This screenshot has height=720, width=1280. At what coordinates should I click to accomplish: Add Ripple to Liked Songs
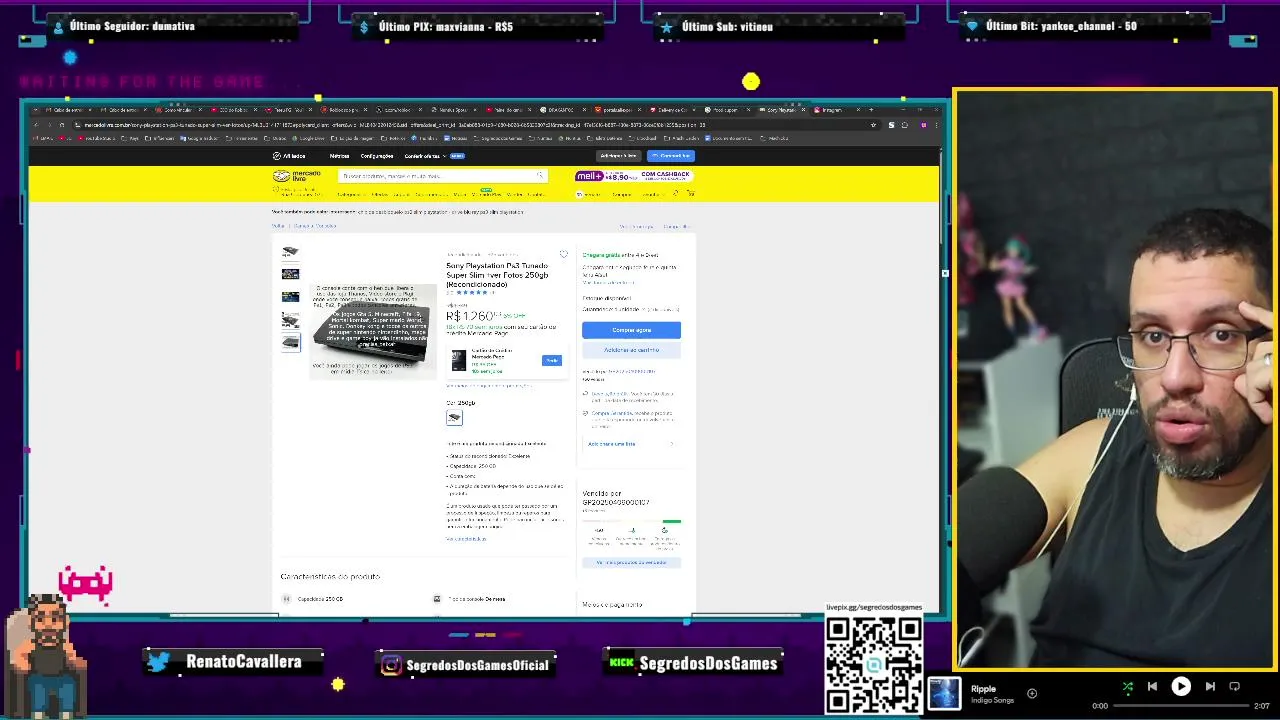(1032, 693)
